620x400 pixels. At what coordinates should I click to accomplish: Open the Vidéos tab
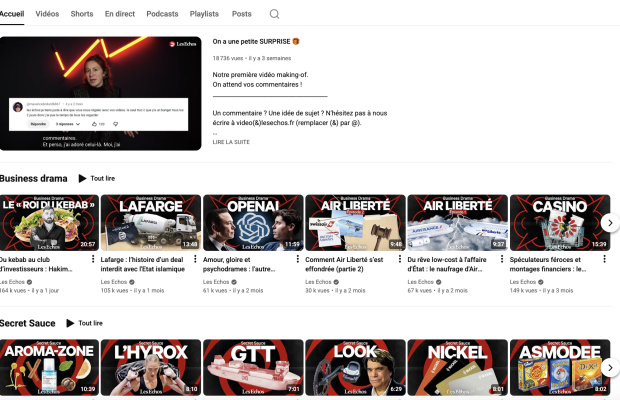[x=47, y=14]
